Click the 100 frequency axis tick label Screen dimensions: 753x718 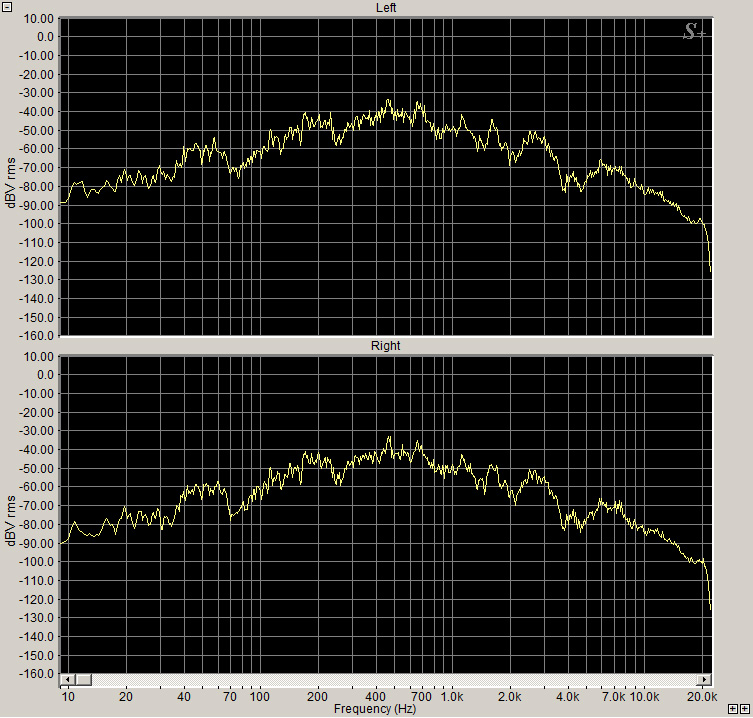pos(260,696)
